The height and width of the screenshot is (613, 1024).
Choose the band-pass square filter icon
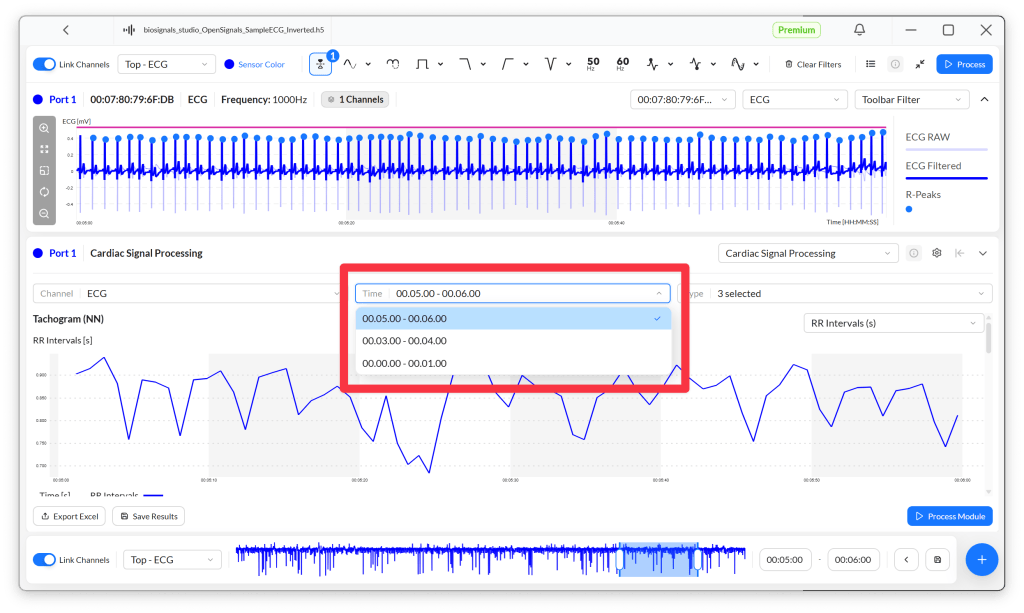point(423,64)
